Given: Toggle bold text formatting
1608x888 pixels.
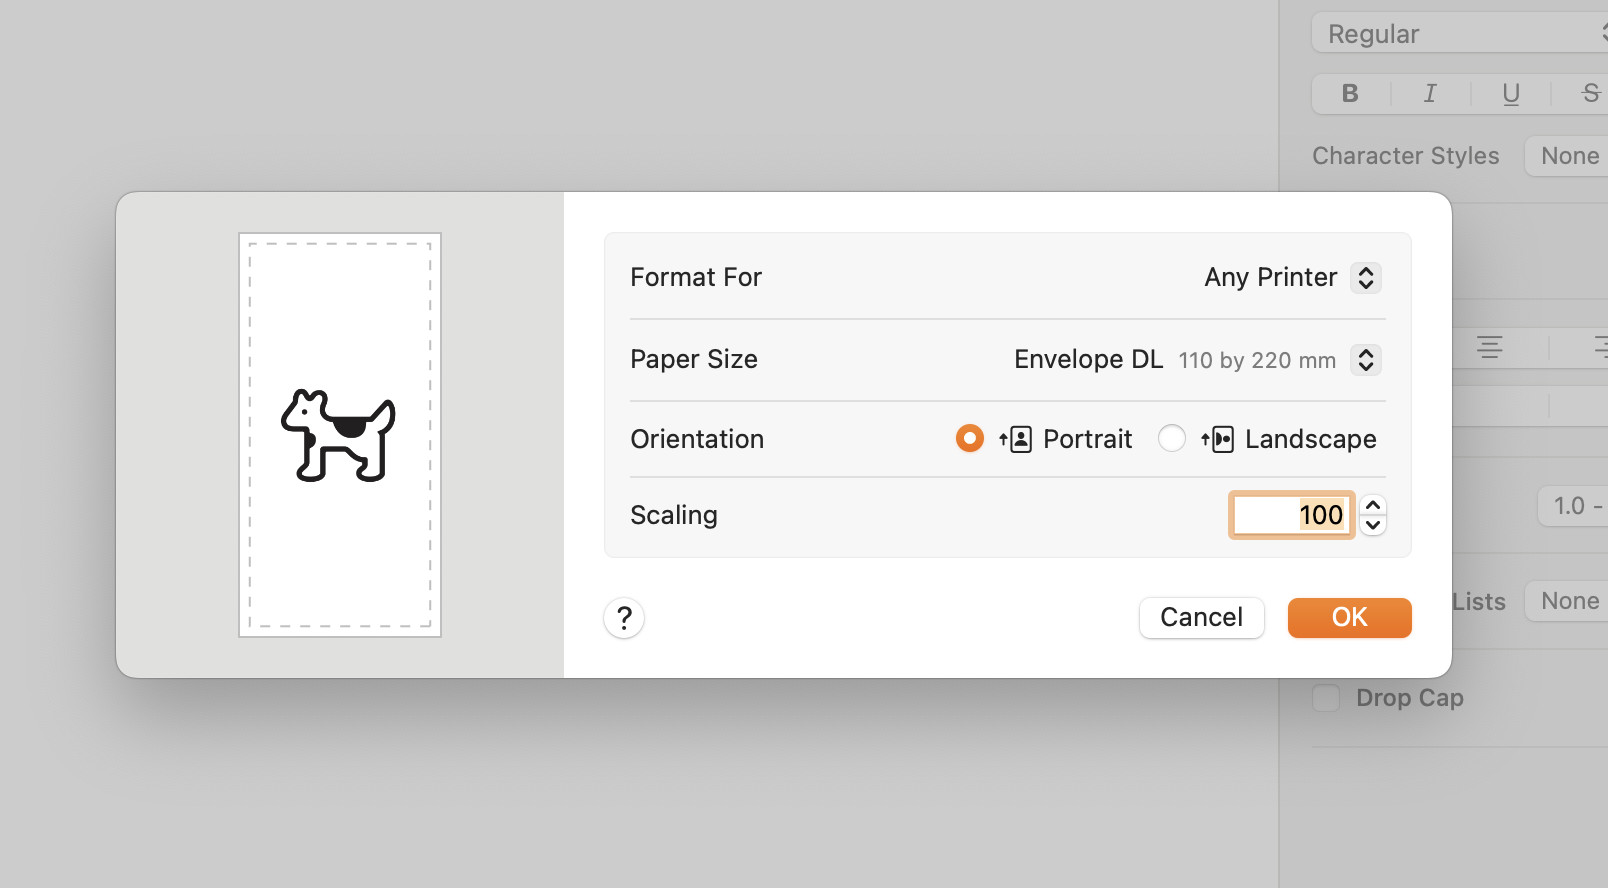Looking at the screenshot, I should coord(1349,93).
